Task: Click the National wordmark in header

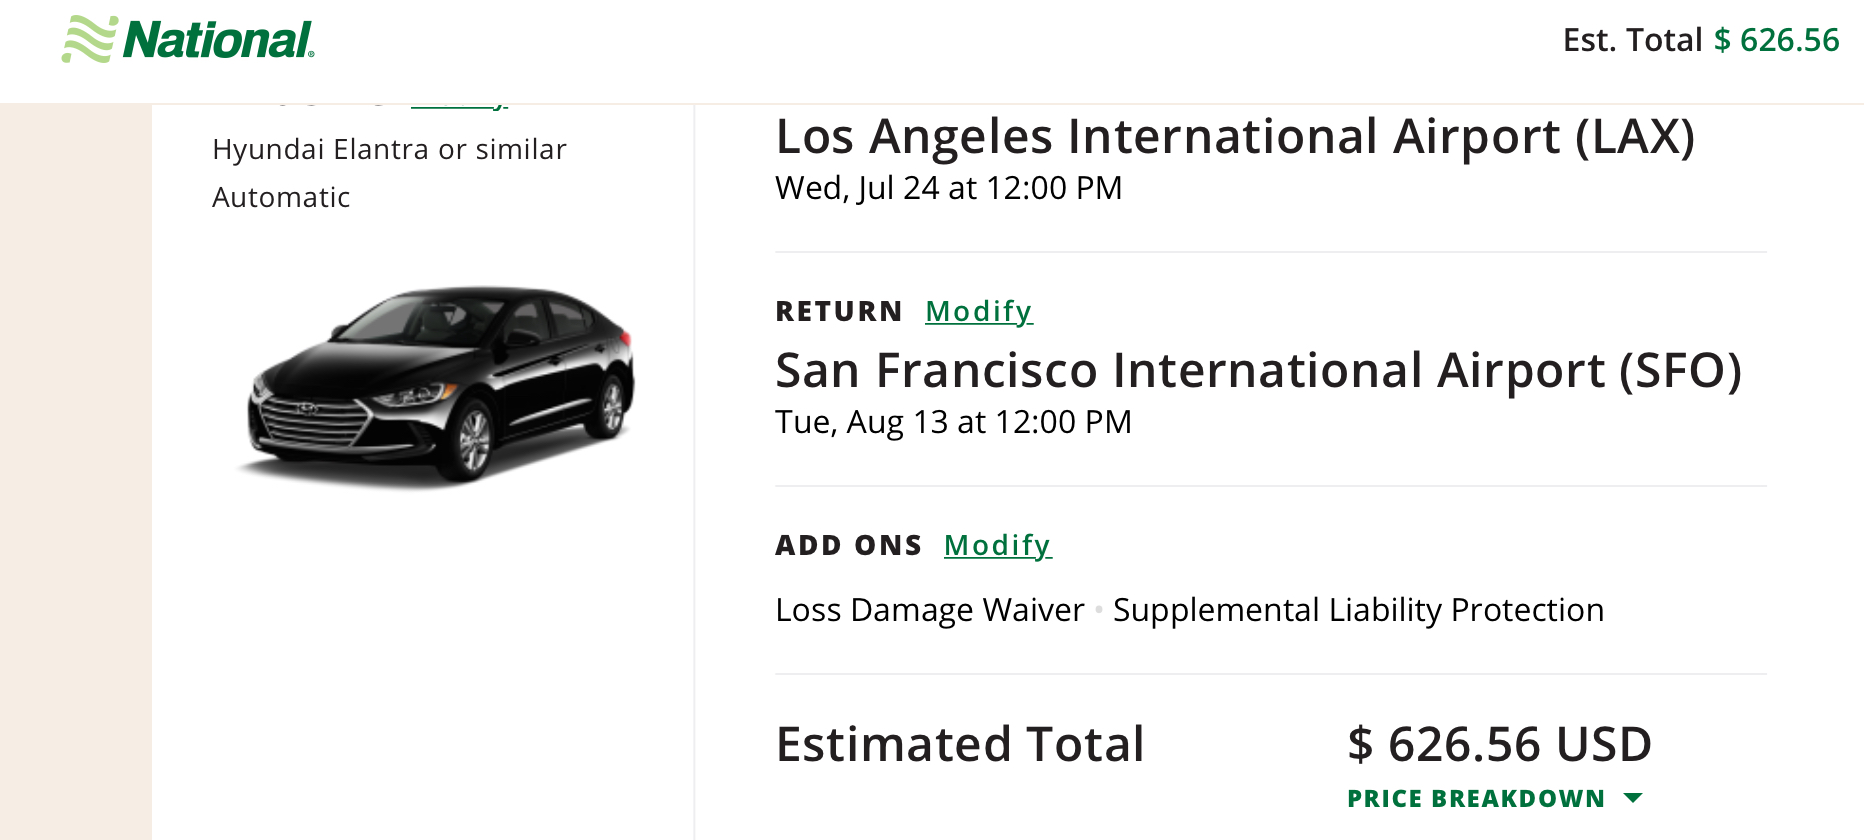Action: 218,41
